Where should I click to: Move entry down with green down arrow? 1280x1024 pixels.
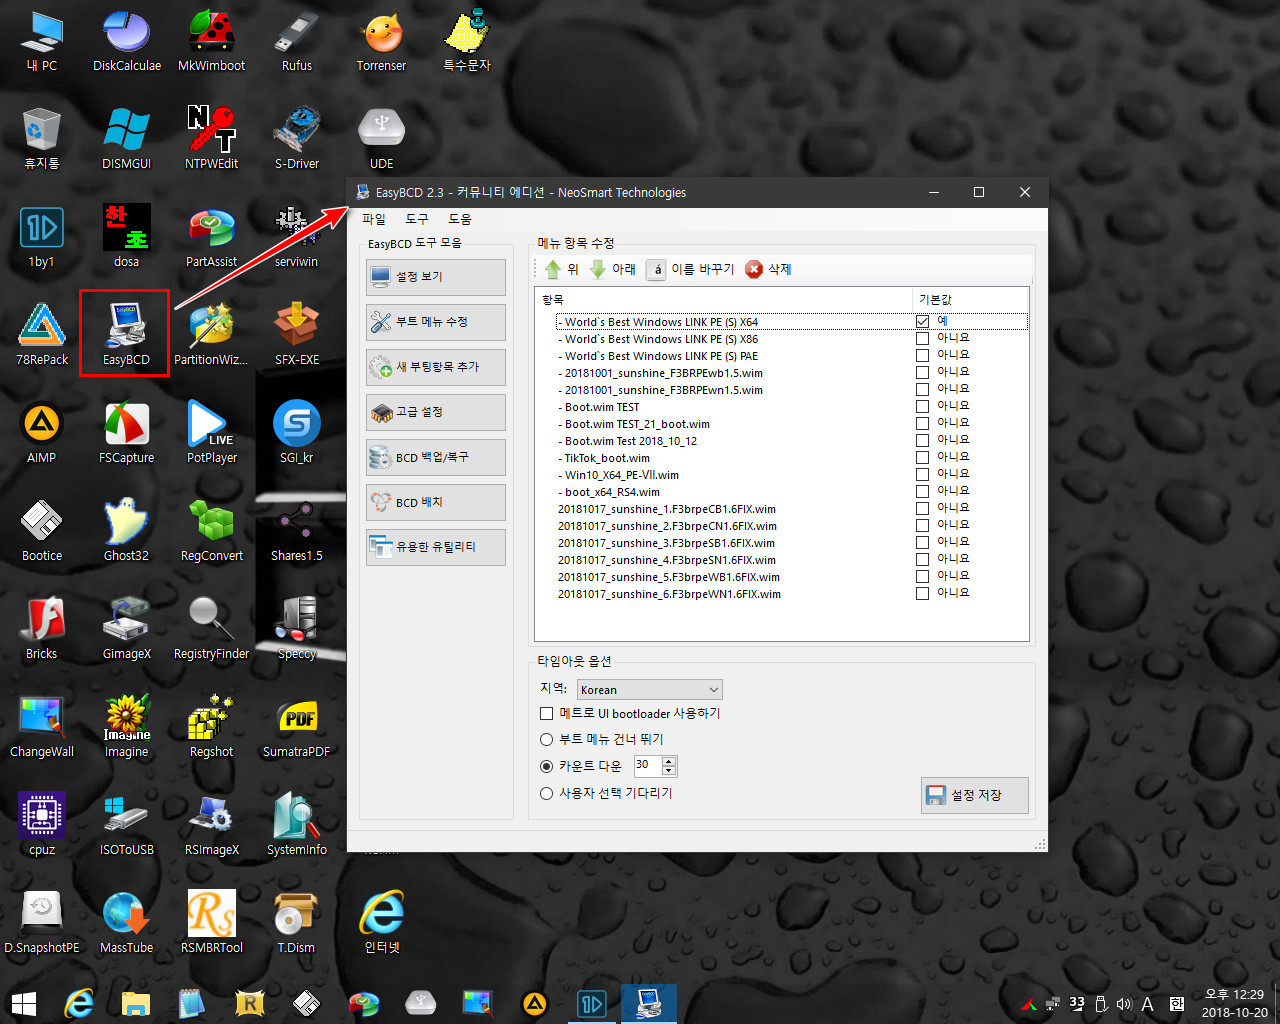598,269
